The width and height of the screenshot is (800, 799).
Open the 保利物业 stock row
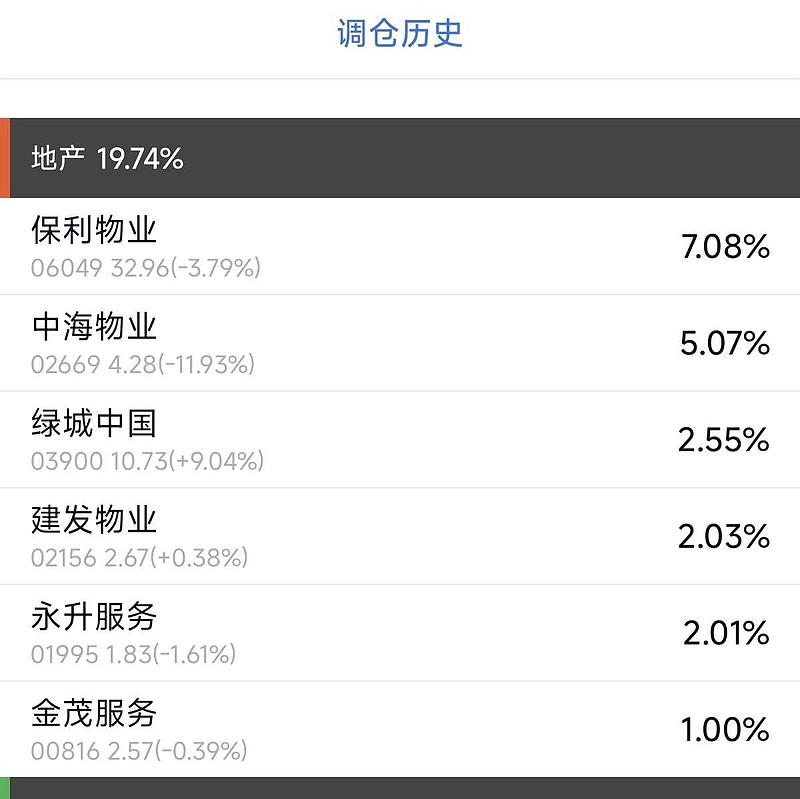400,246
